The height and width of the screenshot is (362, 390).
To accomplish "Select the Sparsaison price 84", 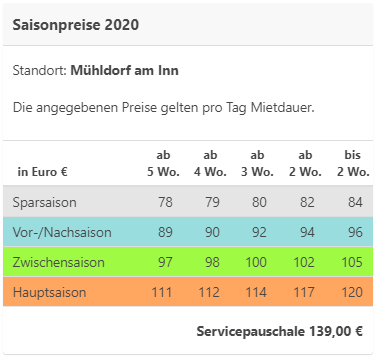I will (355, 202).
